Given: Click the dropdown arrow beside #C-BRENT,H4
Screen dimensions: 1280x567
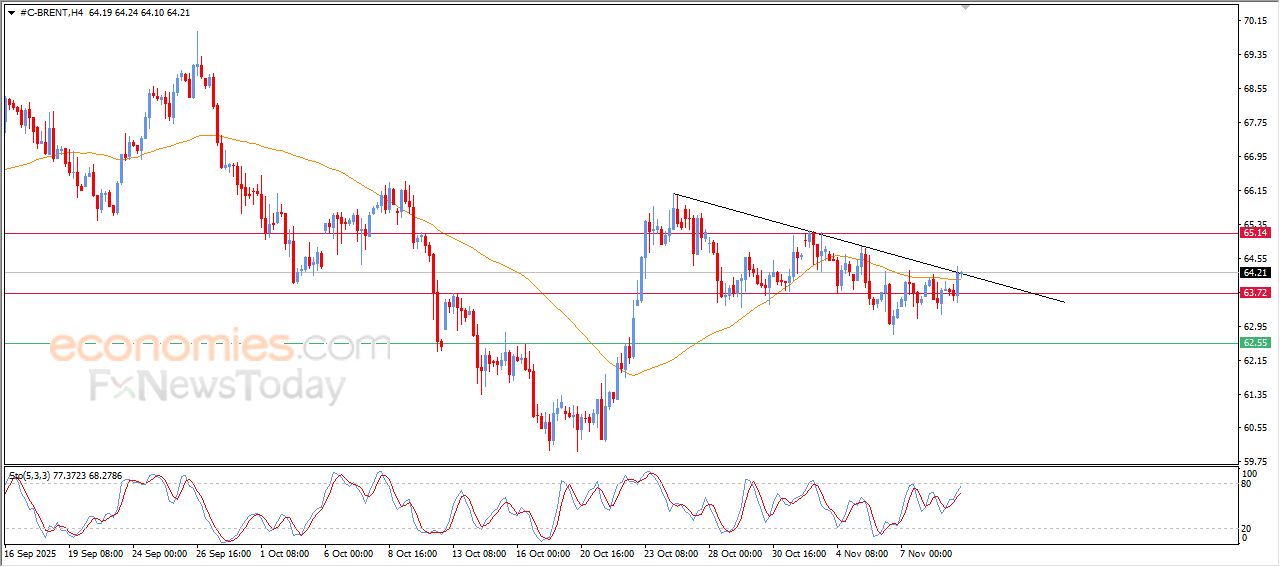Looking at the screenshot, I should pyautogui.click(x=11, y=13).
